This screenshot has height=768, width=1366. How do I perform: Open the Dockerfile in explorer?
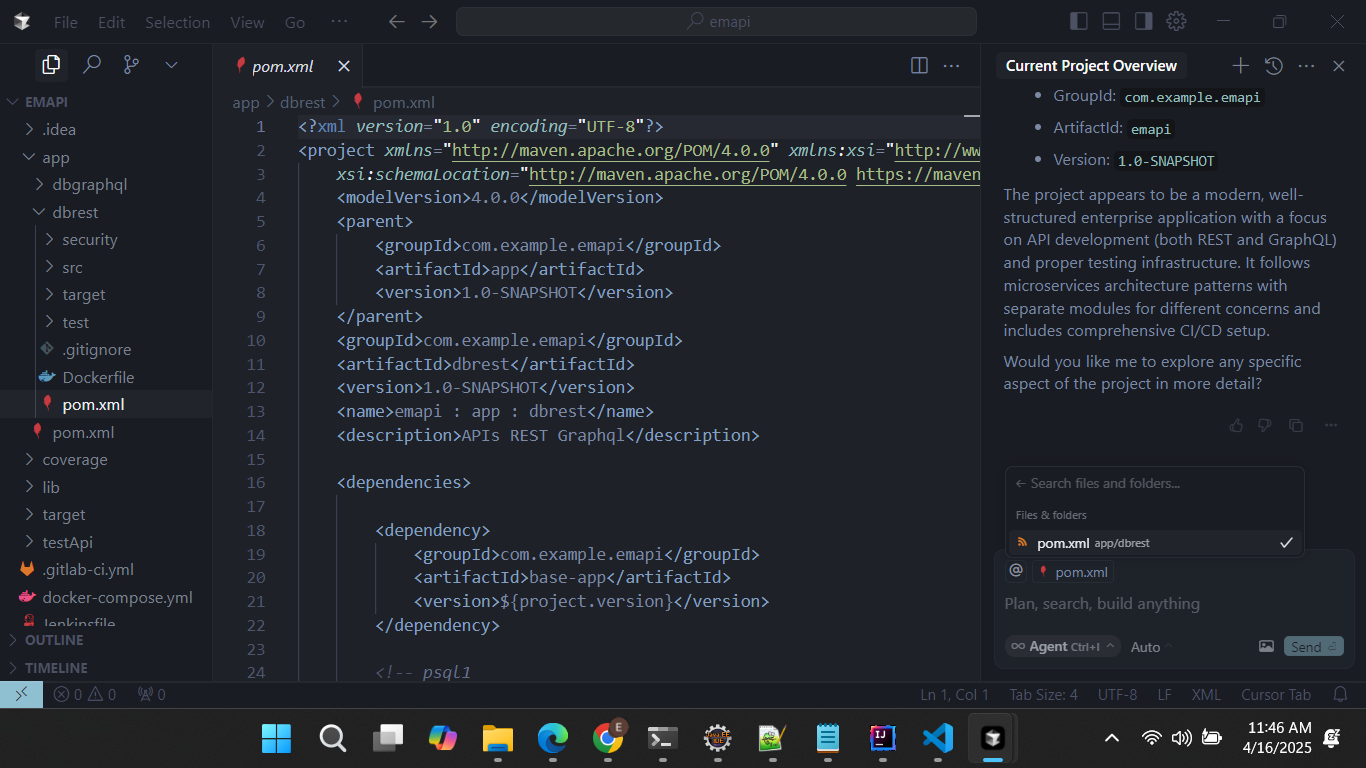click(x=106, y=377)
